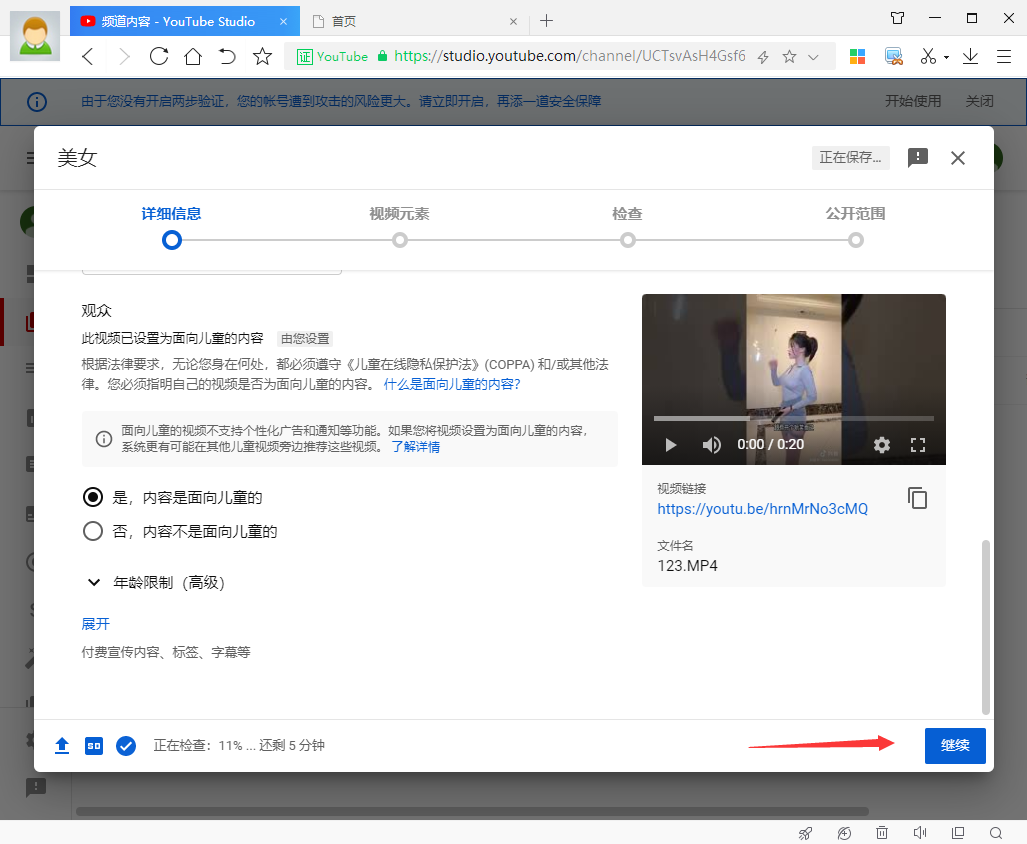Copy the video link with copy icon
Image resolution: width=1027 pixels, height=844 pixels.
tap(918, 498)
